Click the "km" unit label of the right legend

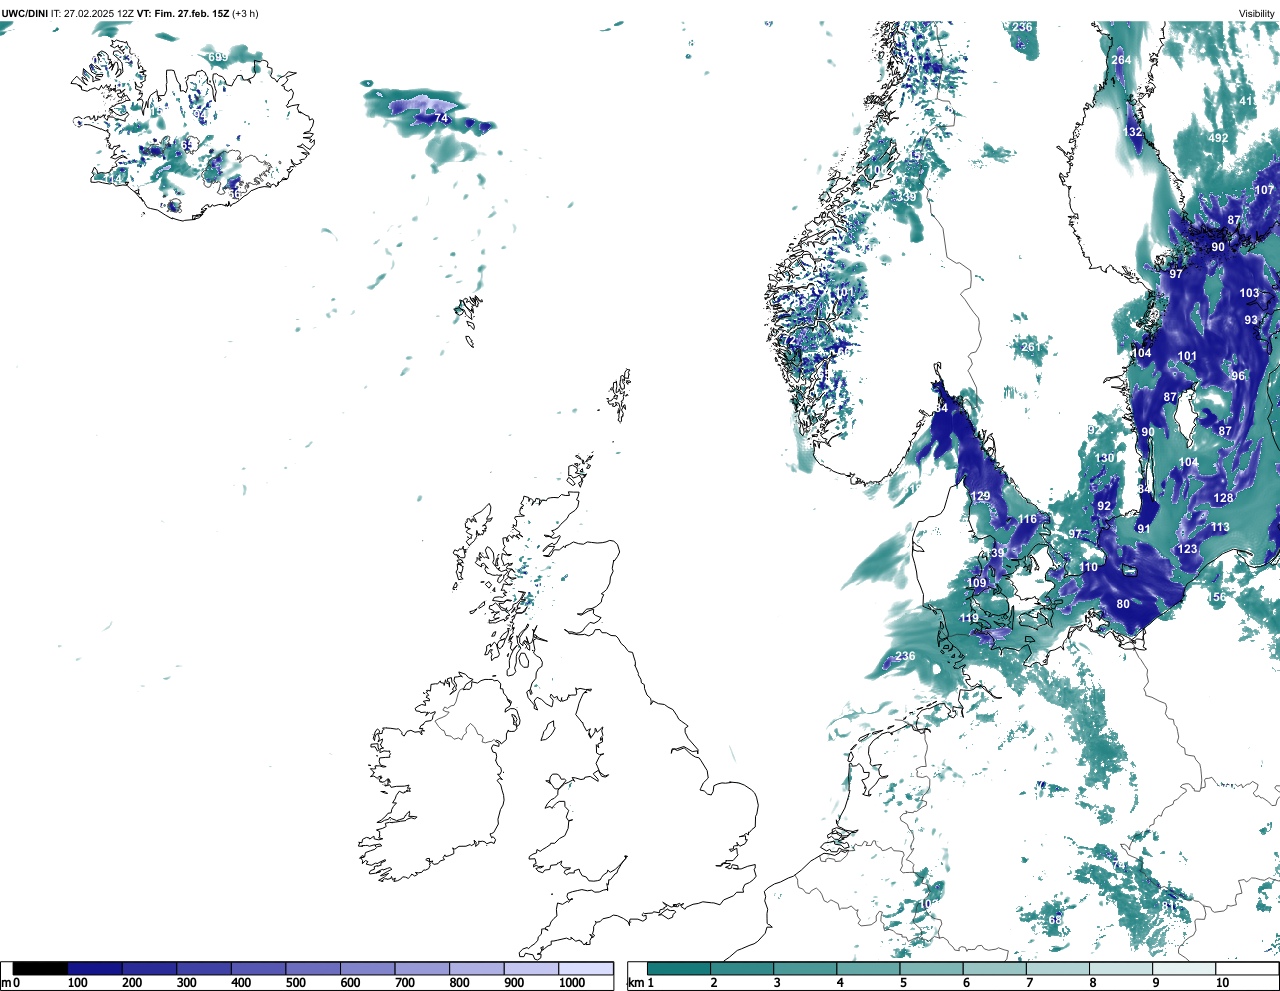coord(634,983)
